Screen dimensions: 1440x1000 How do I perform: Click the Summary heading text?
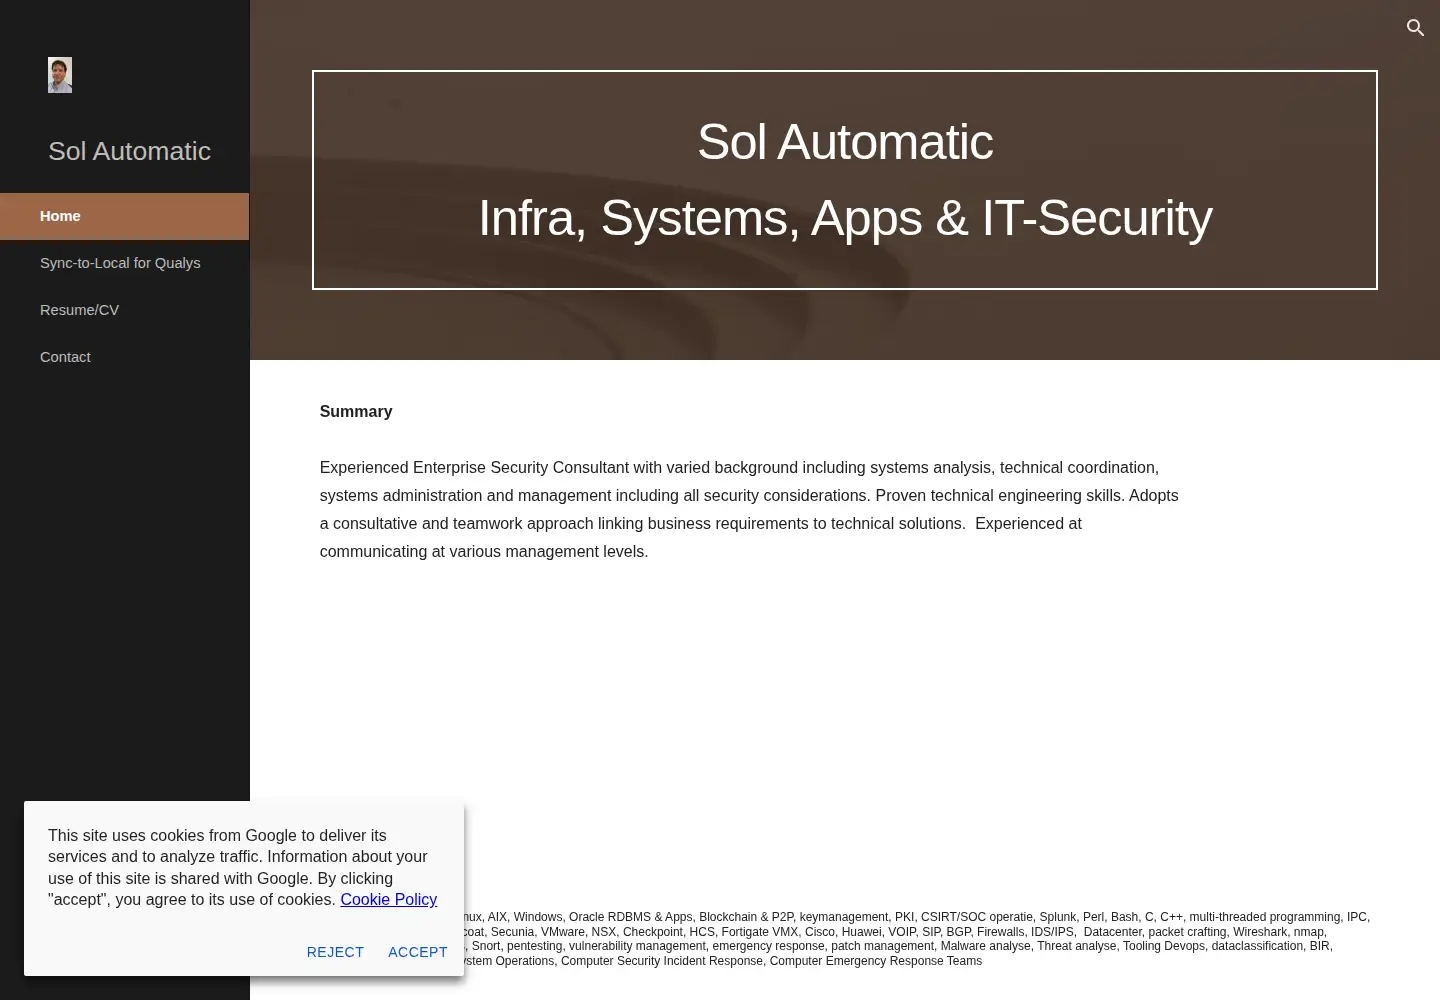coord(356,411)
